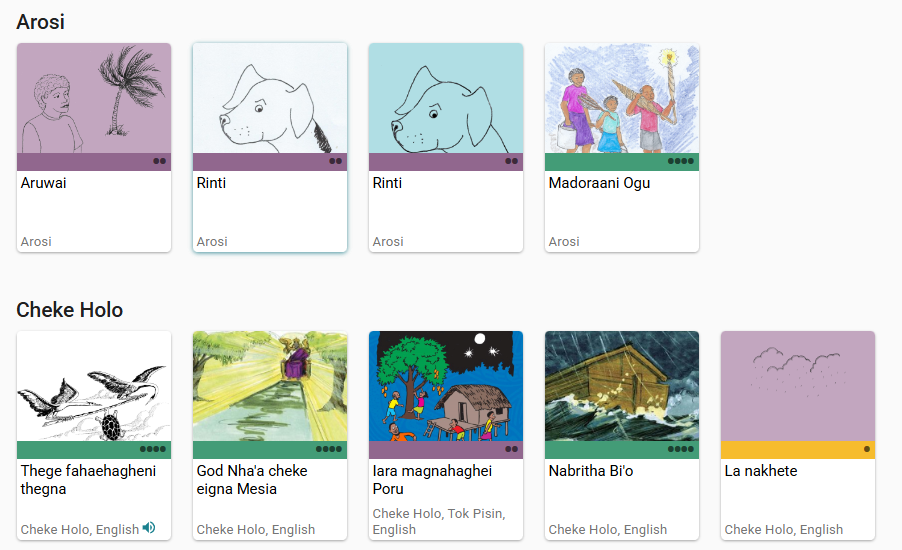The height and width of the screenshot is (550, 902).
Task: Open the Madoraani Ogu cover image
Action: coord(622,98)
